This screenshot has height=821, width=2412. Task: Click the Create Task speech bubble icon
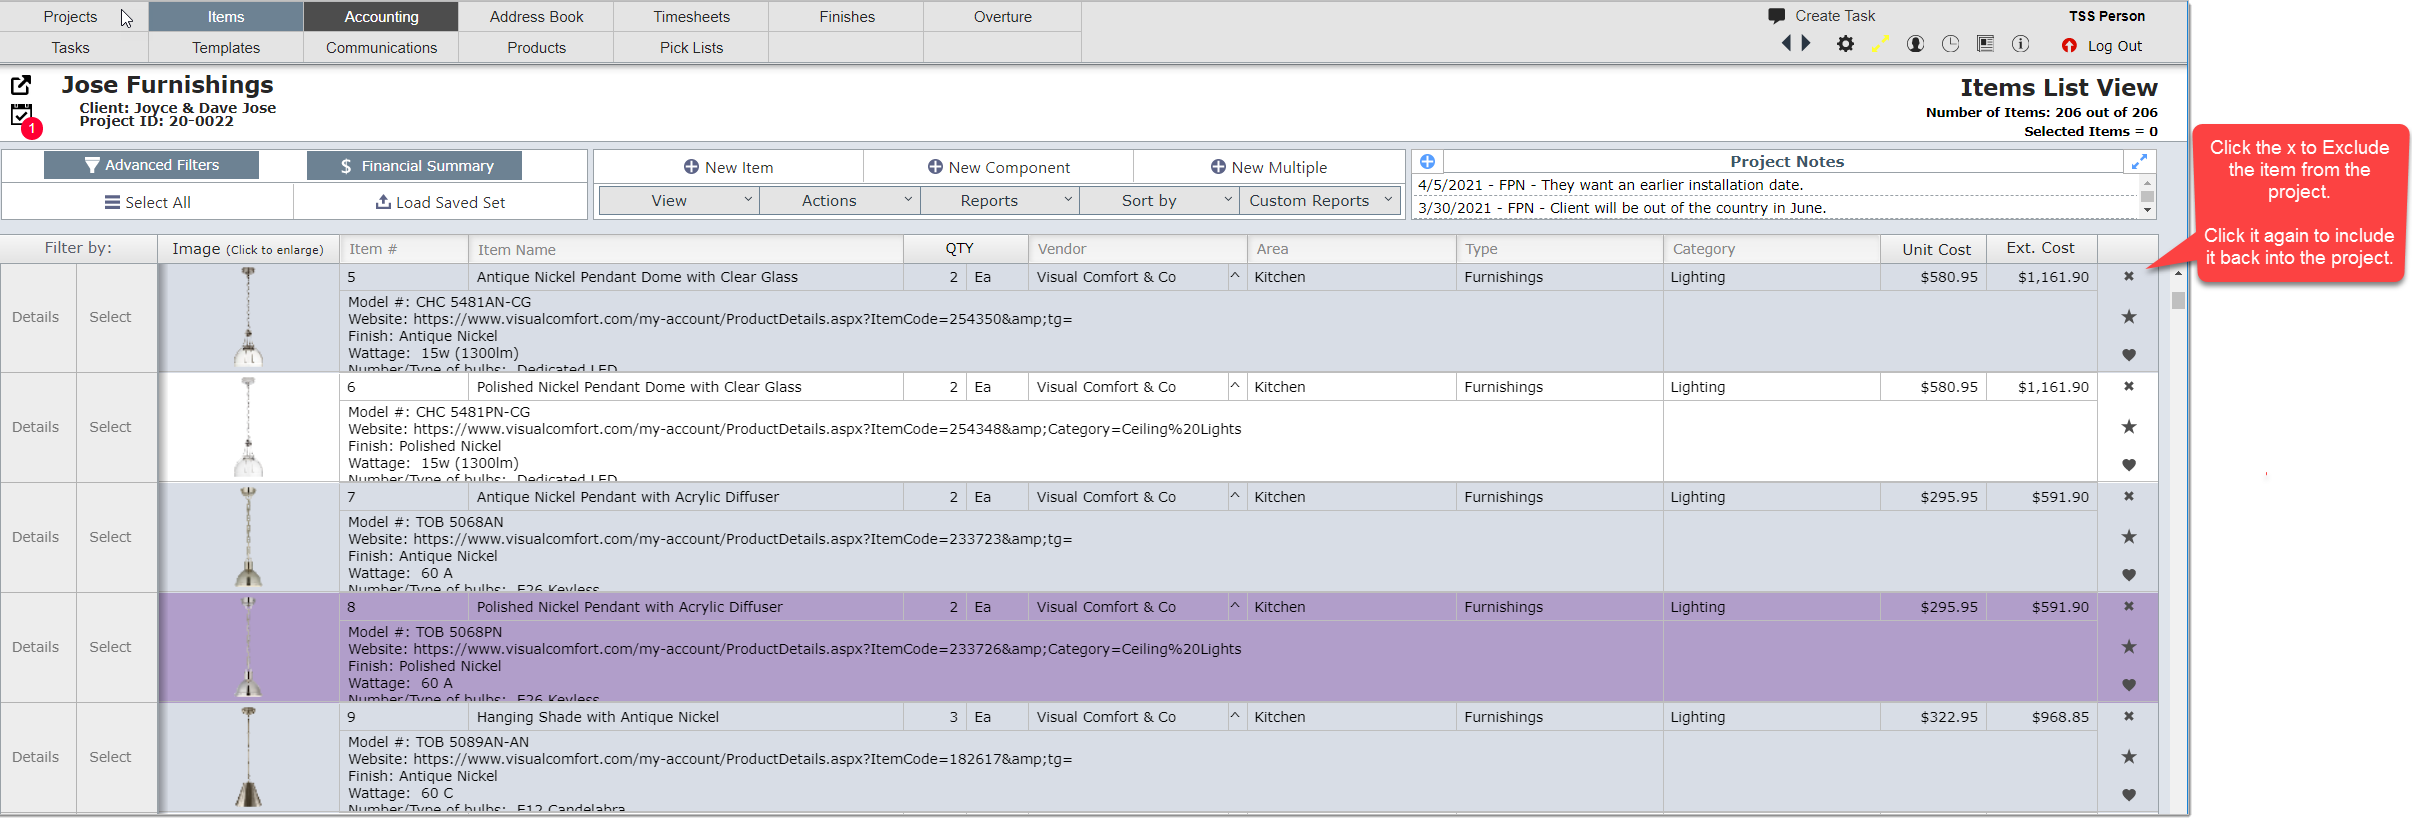pyautogui.click(x=1776, y=16)
